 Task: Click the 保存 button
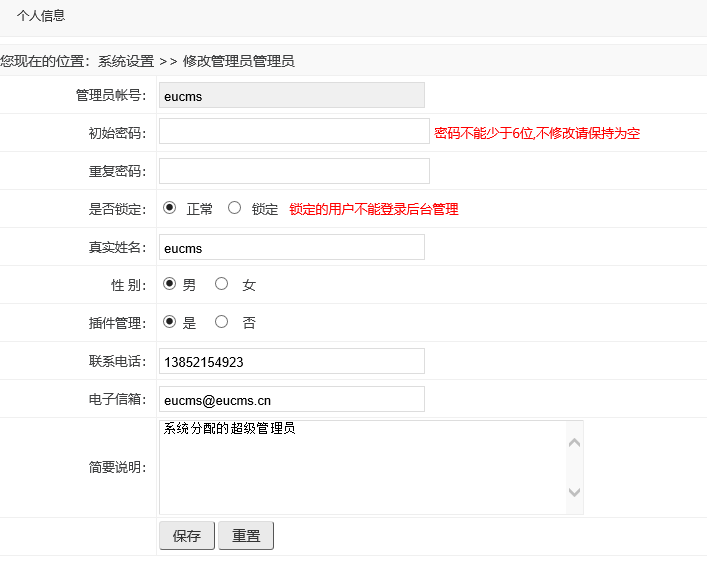point(187,536)
